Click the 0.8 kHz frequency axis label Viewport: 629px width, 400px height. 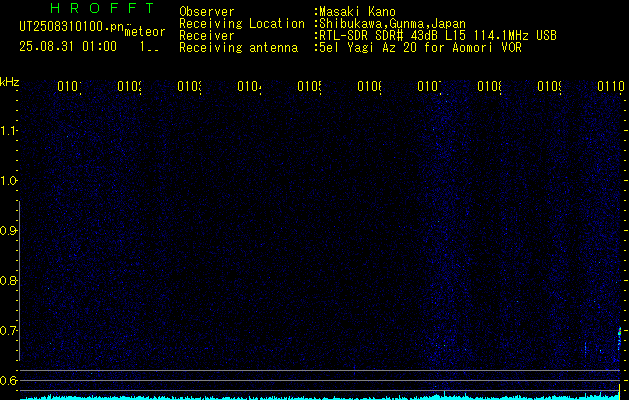point(8,280)
